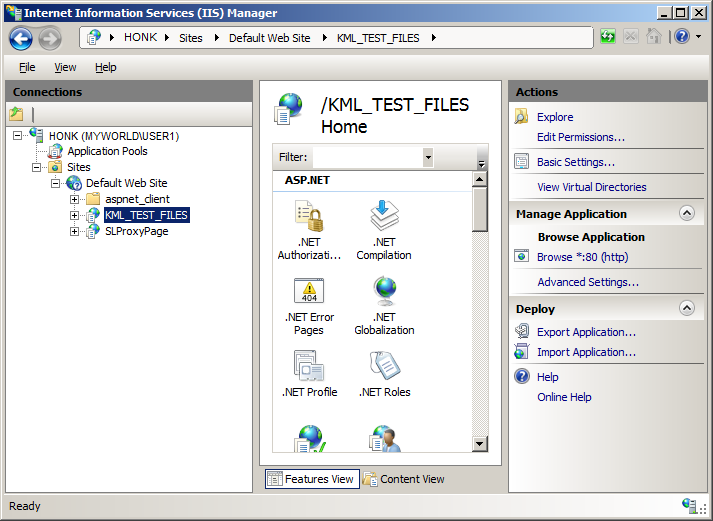Image resolution: width=713 pixels, height=521 pixels.
Task: Click the status bar connection icon
Action: [689, 505]
